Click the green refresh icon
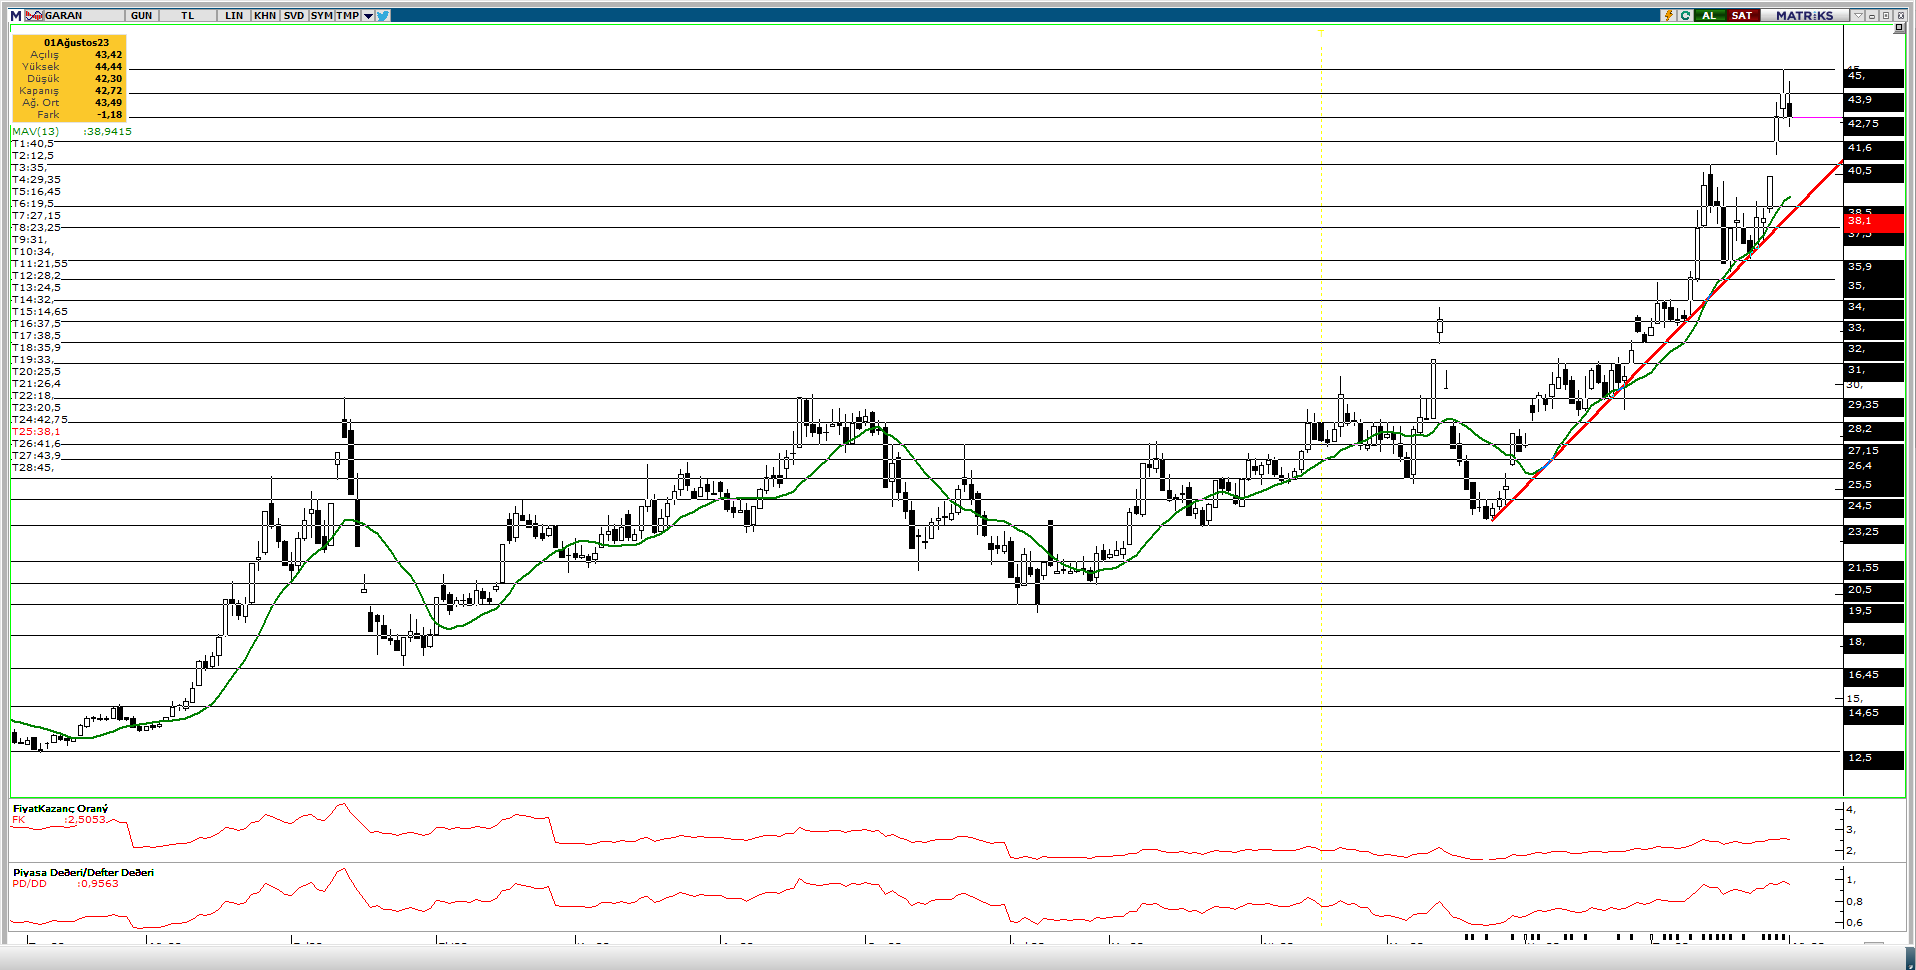 [1685, 16]
